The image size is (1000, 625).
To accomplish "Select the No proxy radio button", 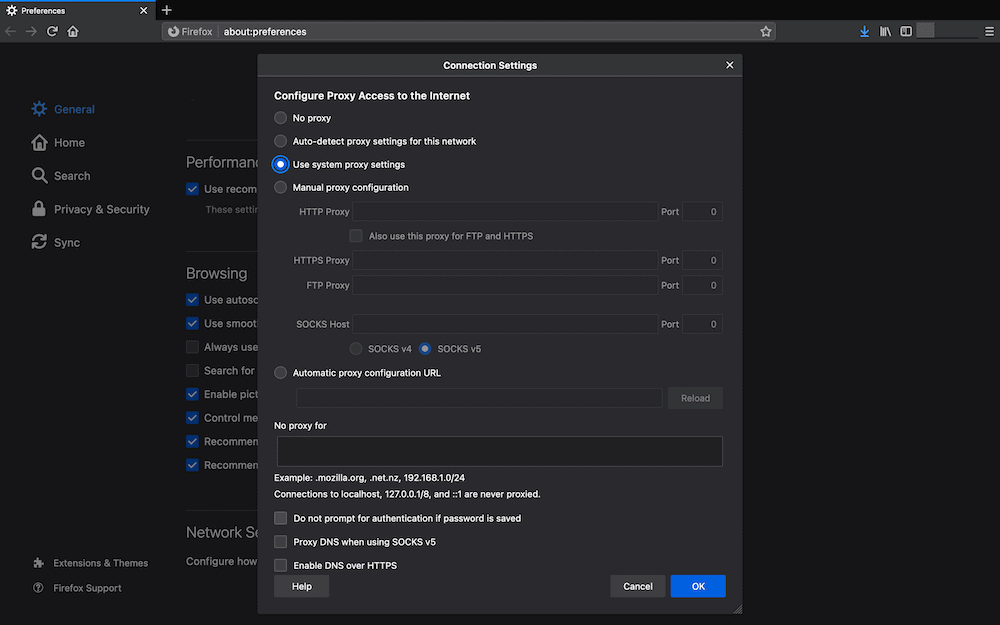I will tap(280, 117).
